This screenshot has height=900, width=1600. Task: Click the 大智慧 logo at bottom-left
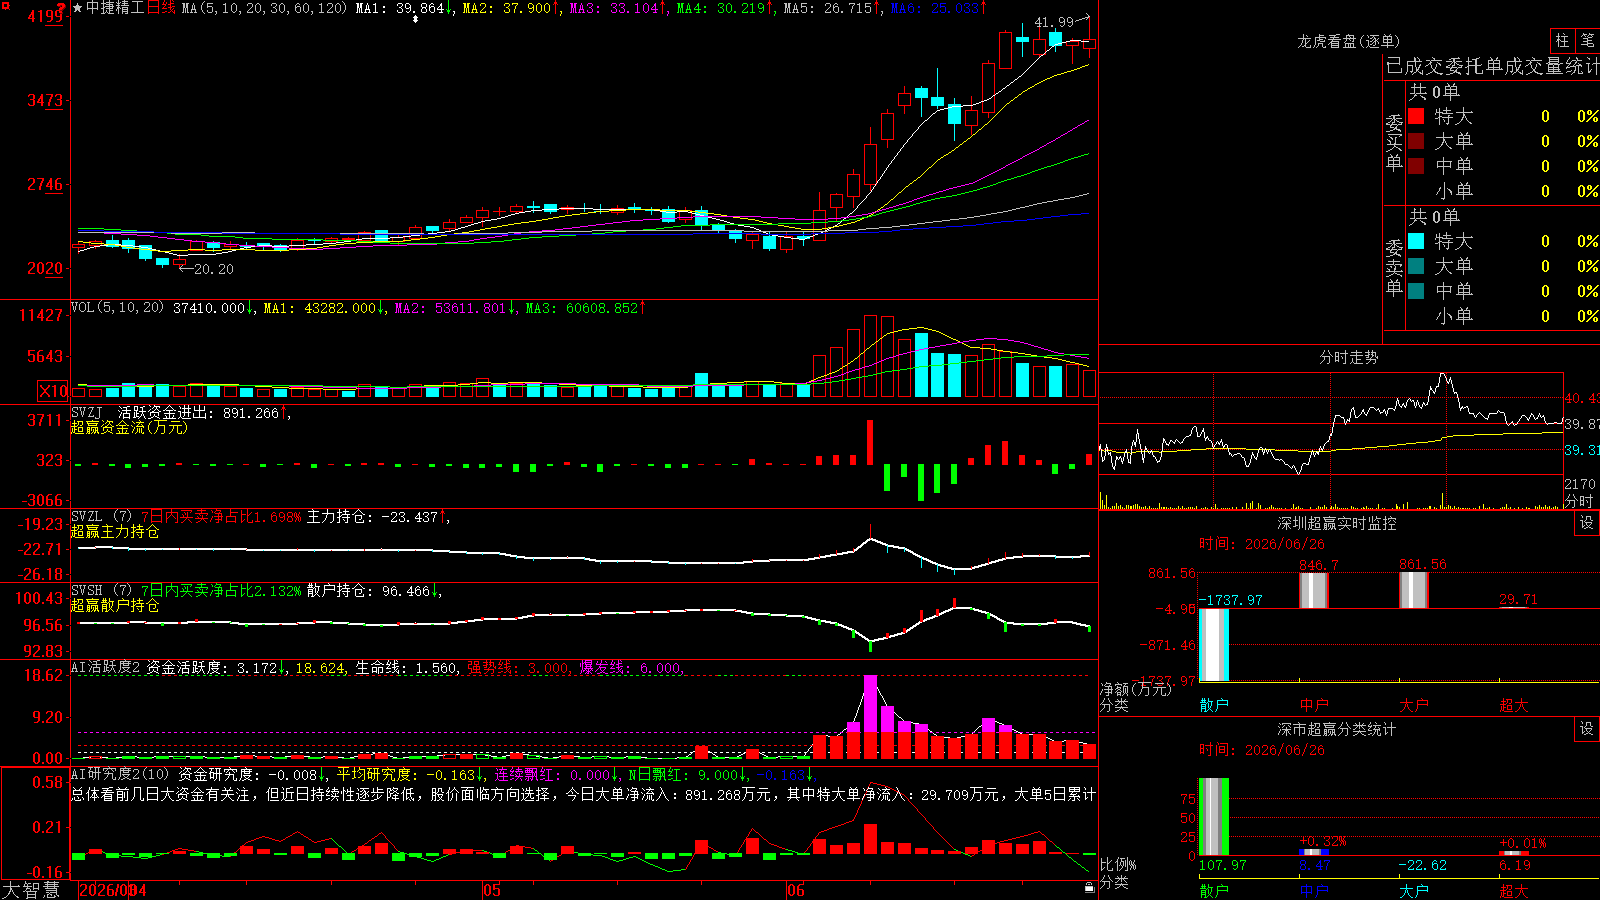pyautogui.click(x=31, y=889)
